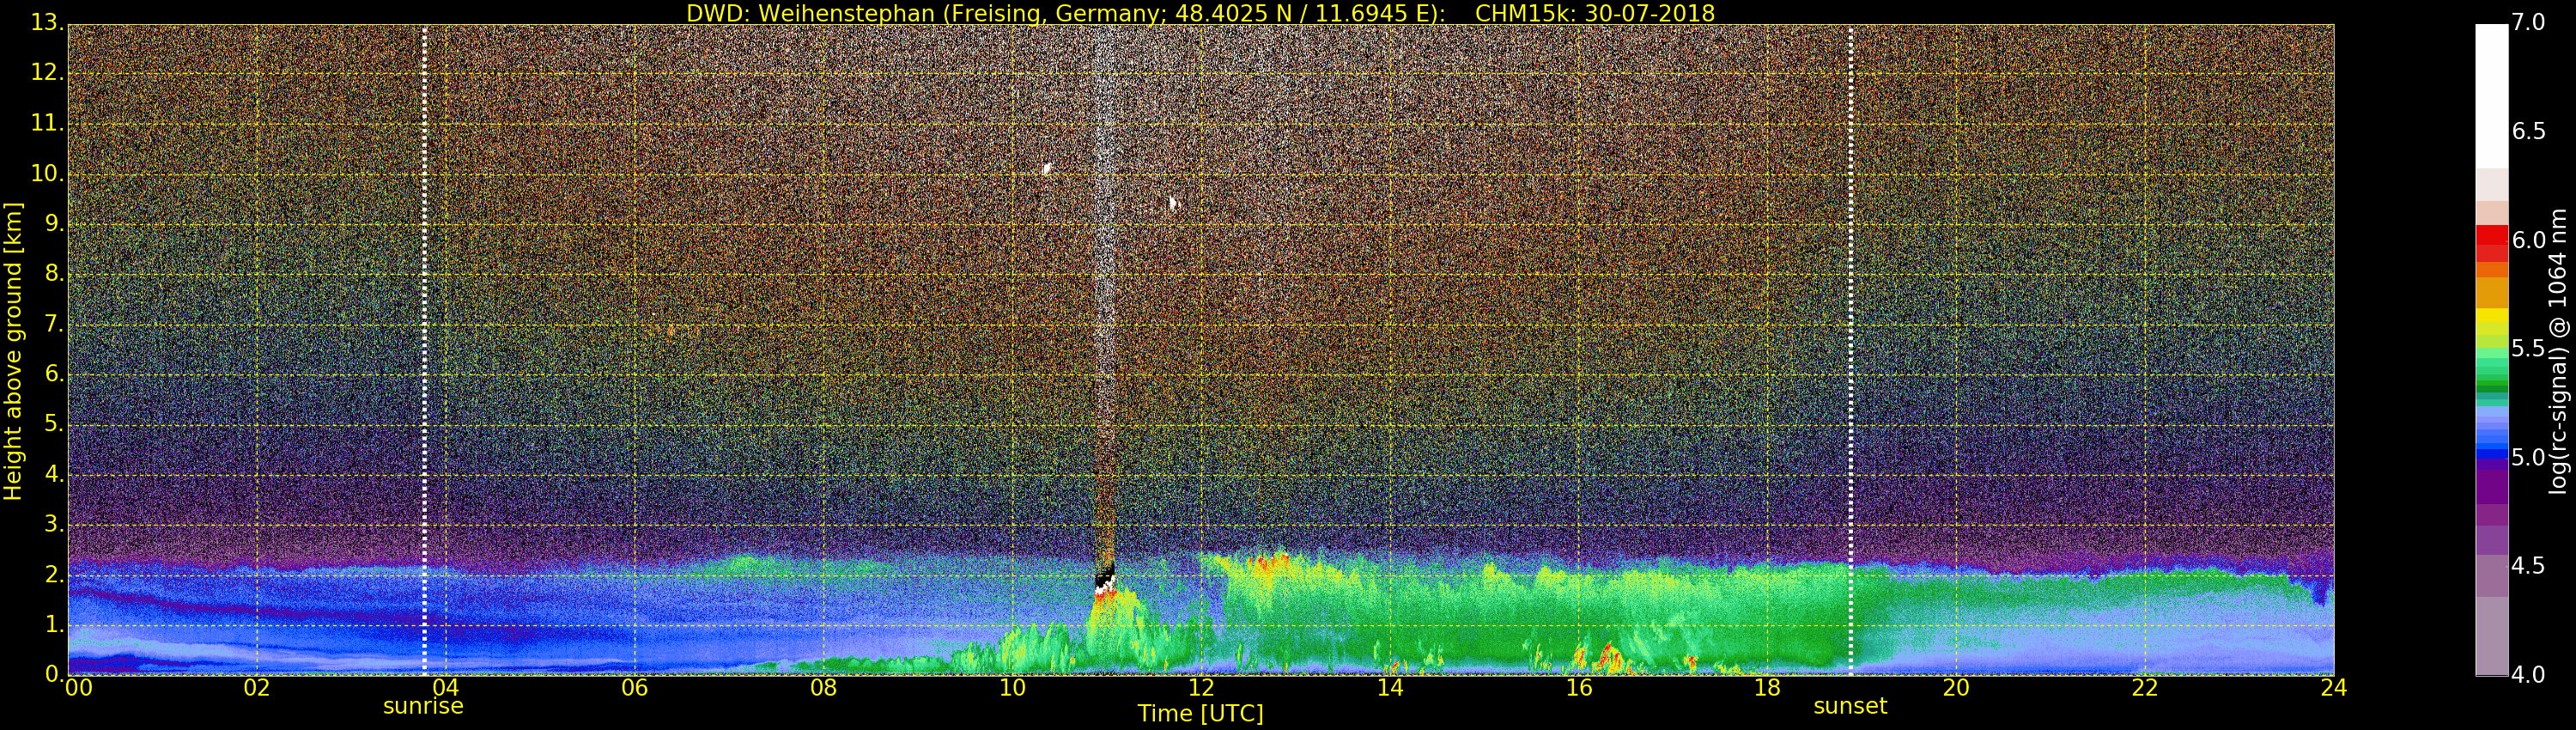Viewport: 2576px width, 730px height.
Task: Click the colorbar value '6.5'
Action: point(2529,131)
